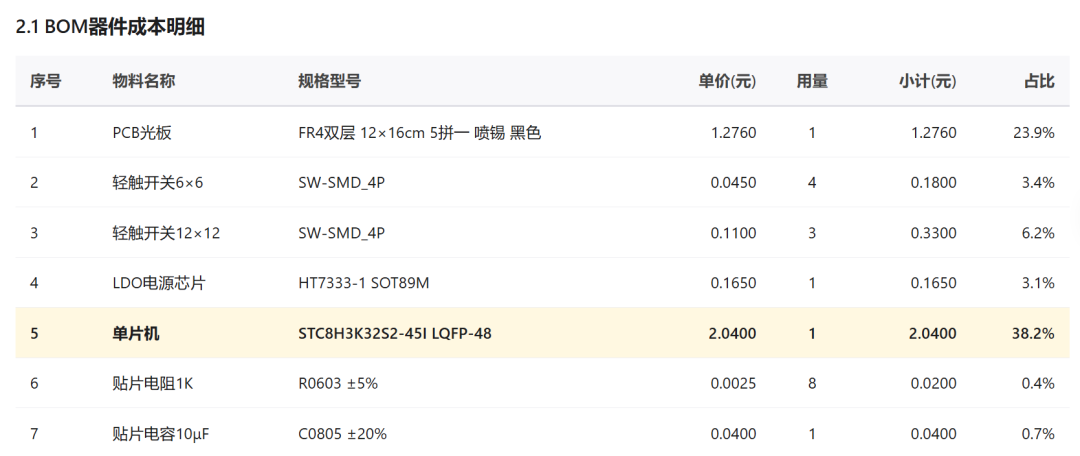Viewport: 1080px width, 456px height.
Task: Click the 23.9% percentage cell
Action: click(x=1034, y=133)
